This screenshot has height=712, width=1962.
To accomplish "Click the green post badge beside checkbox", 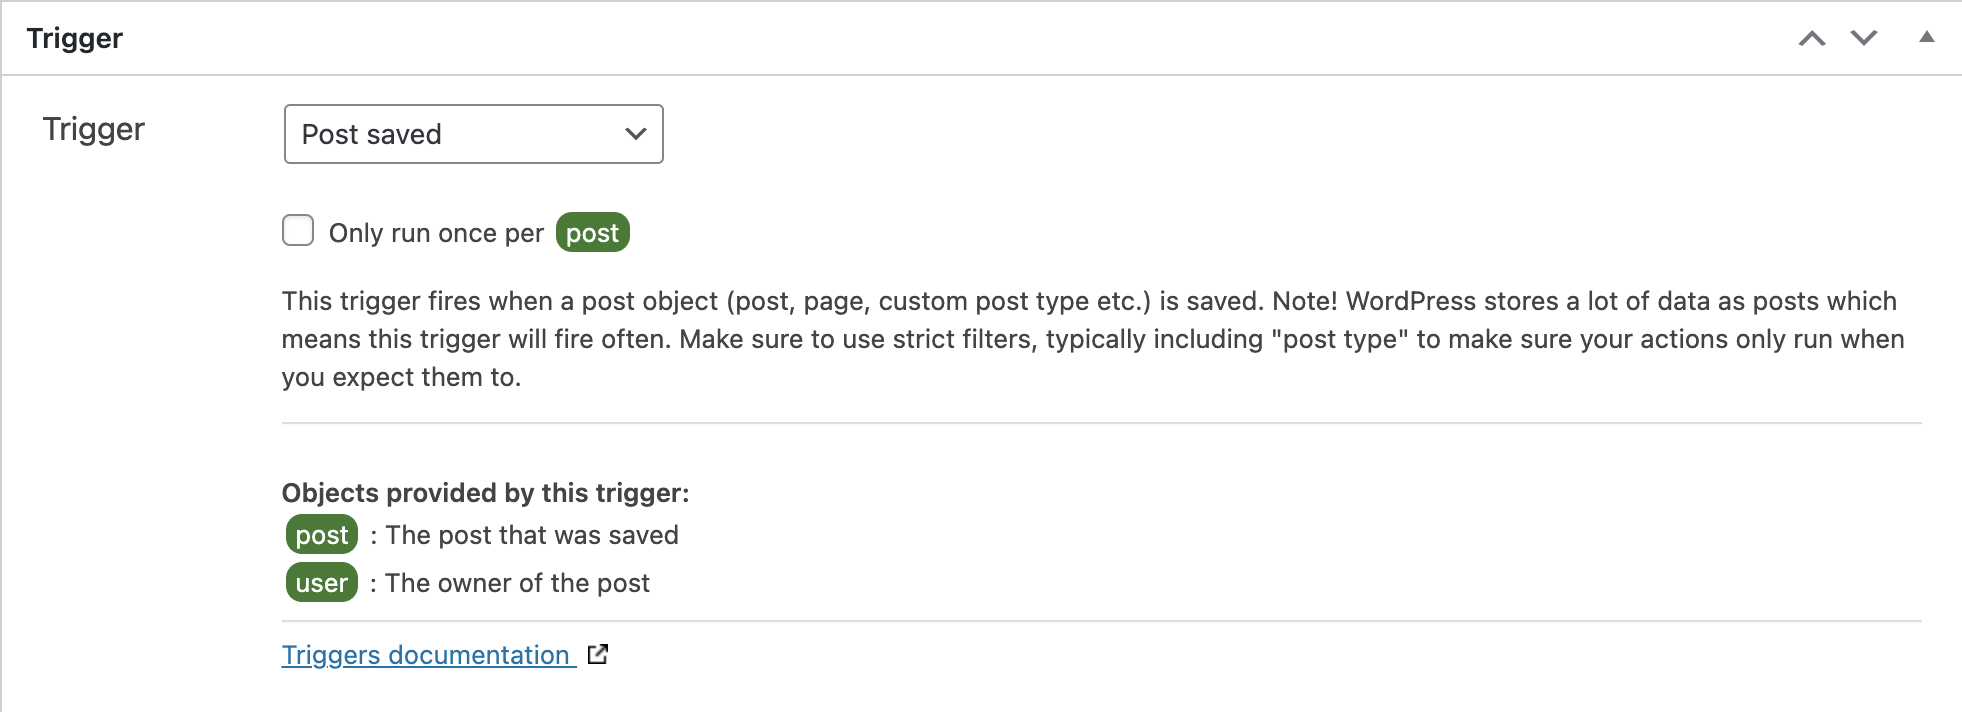I will point(592,233).
